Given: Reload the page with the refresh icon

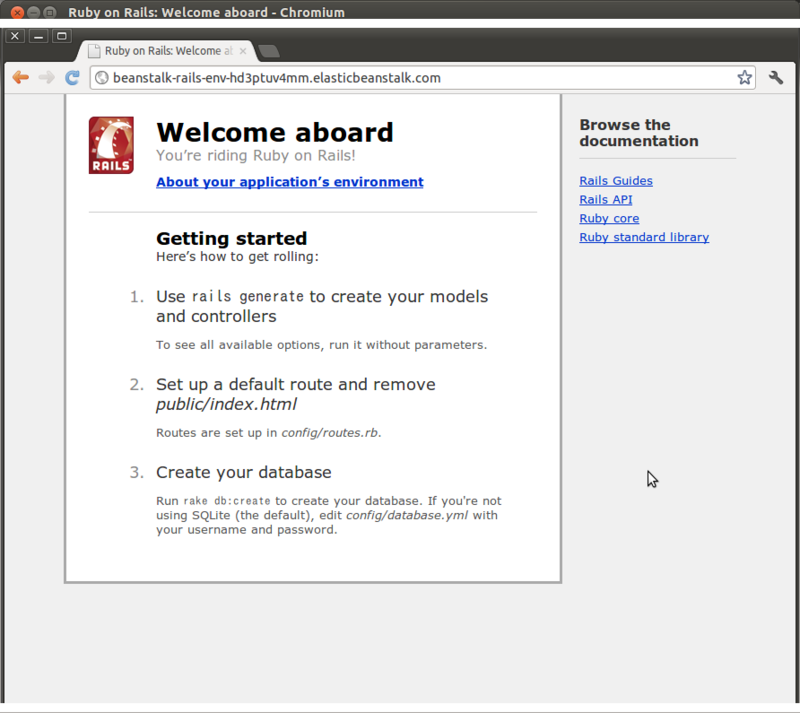Looking at the screenshot, I should click(72, 78).
